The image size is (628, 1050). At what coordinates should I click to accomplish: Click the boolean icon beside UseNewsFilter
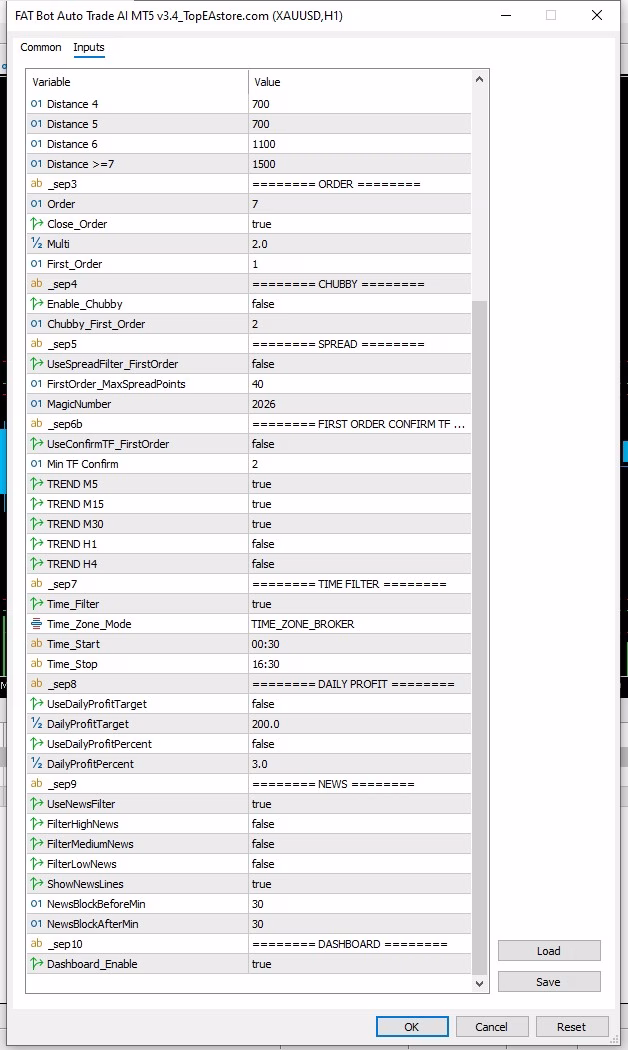pos(36,804)
